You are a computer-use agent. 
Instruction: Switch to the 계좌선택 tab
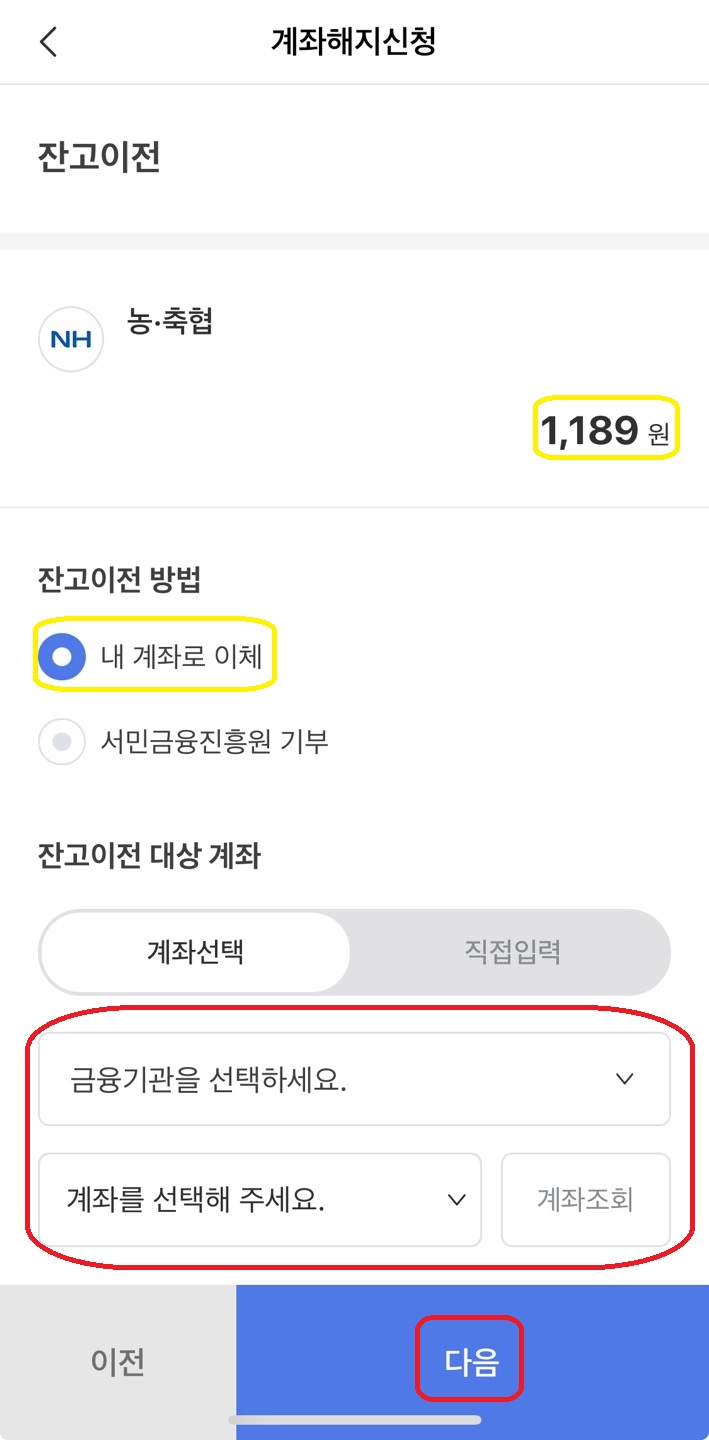[193, 952]
